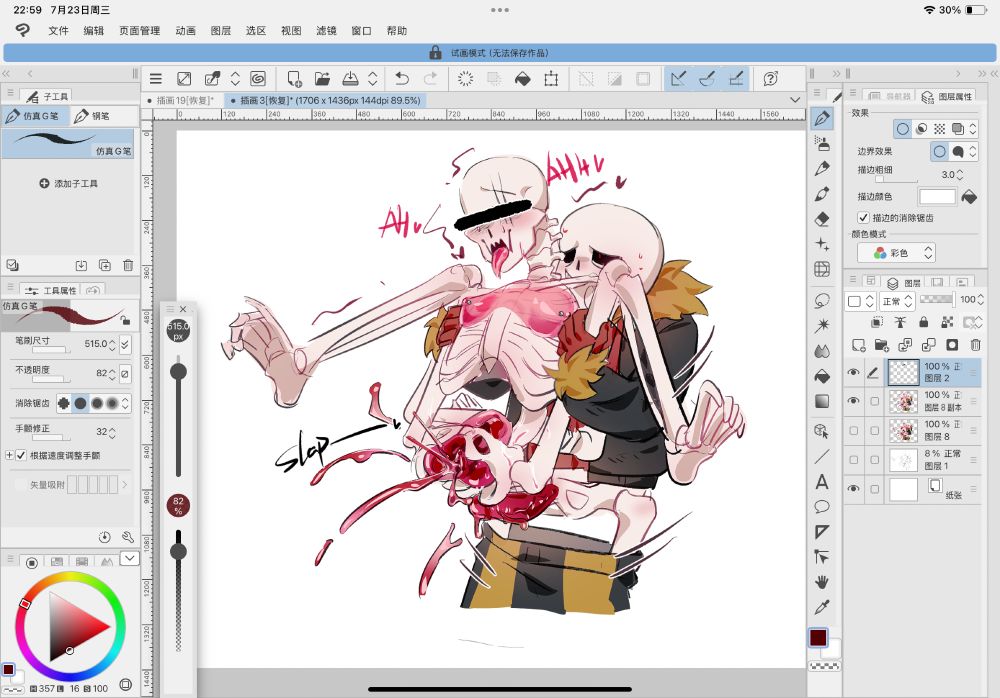Viewport: 1000px width, 698px height.
Task: Adjust 描边粗细 3.0 stepper arrows
Action: pyautogui.click(x=960, y=174)
